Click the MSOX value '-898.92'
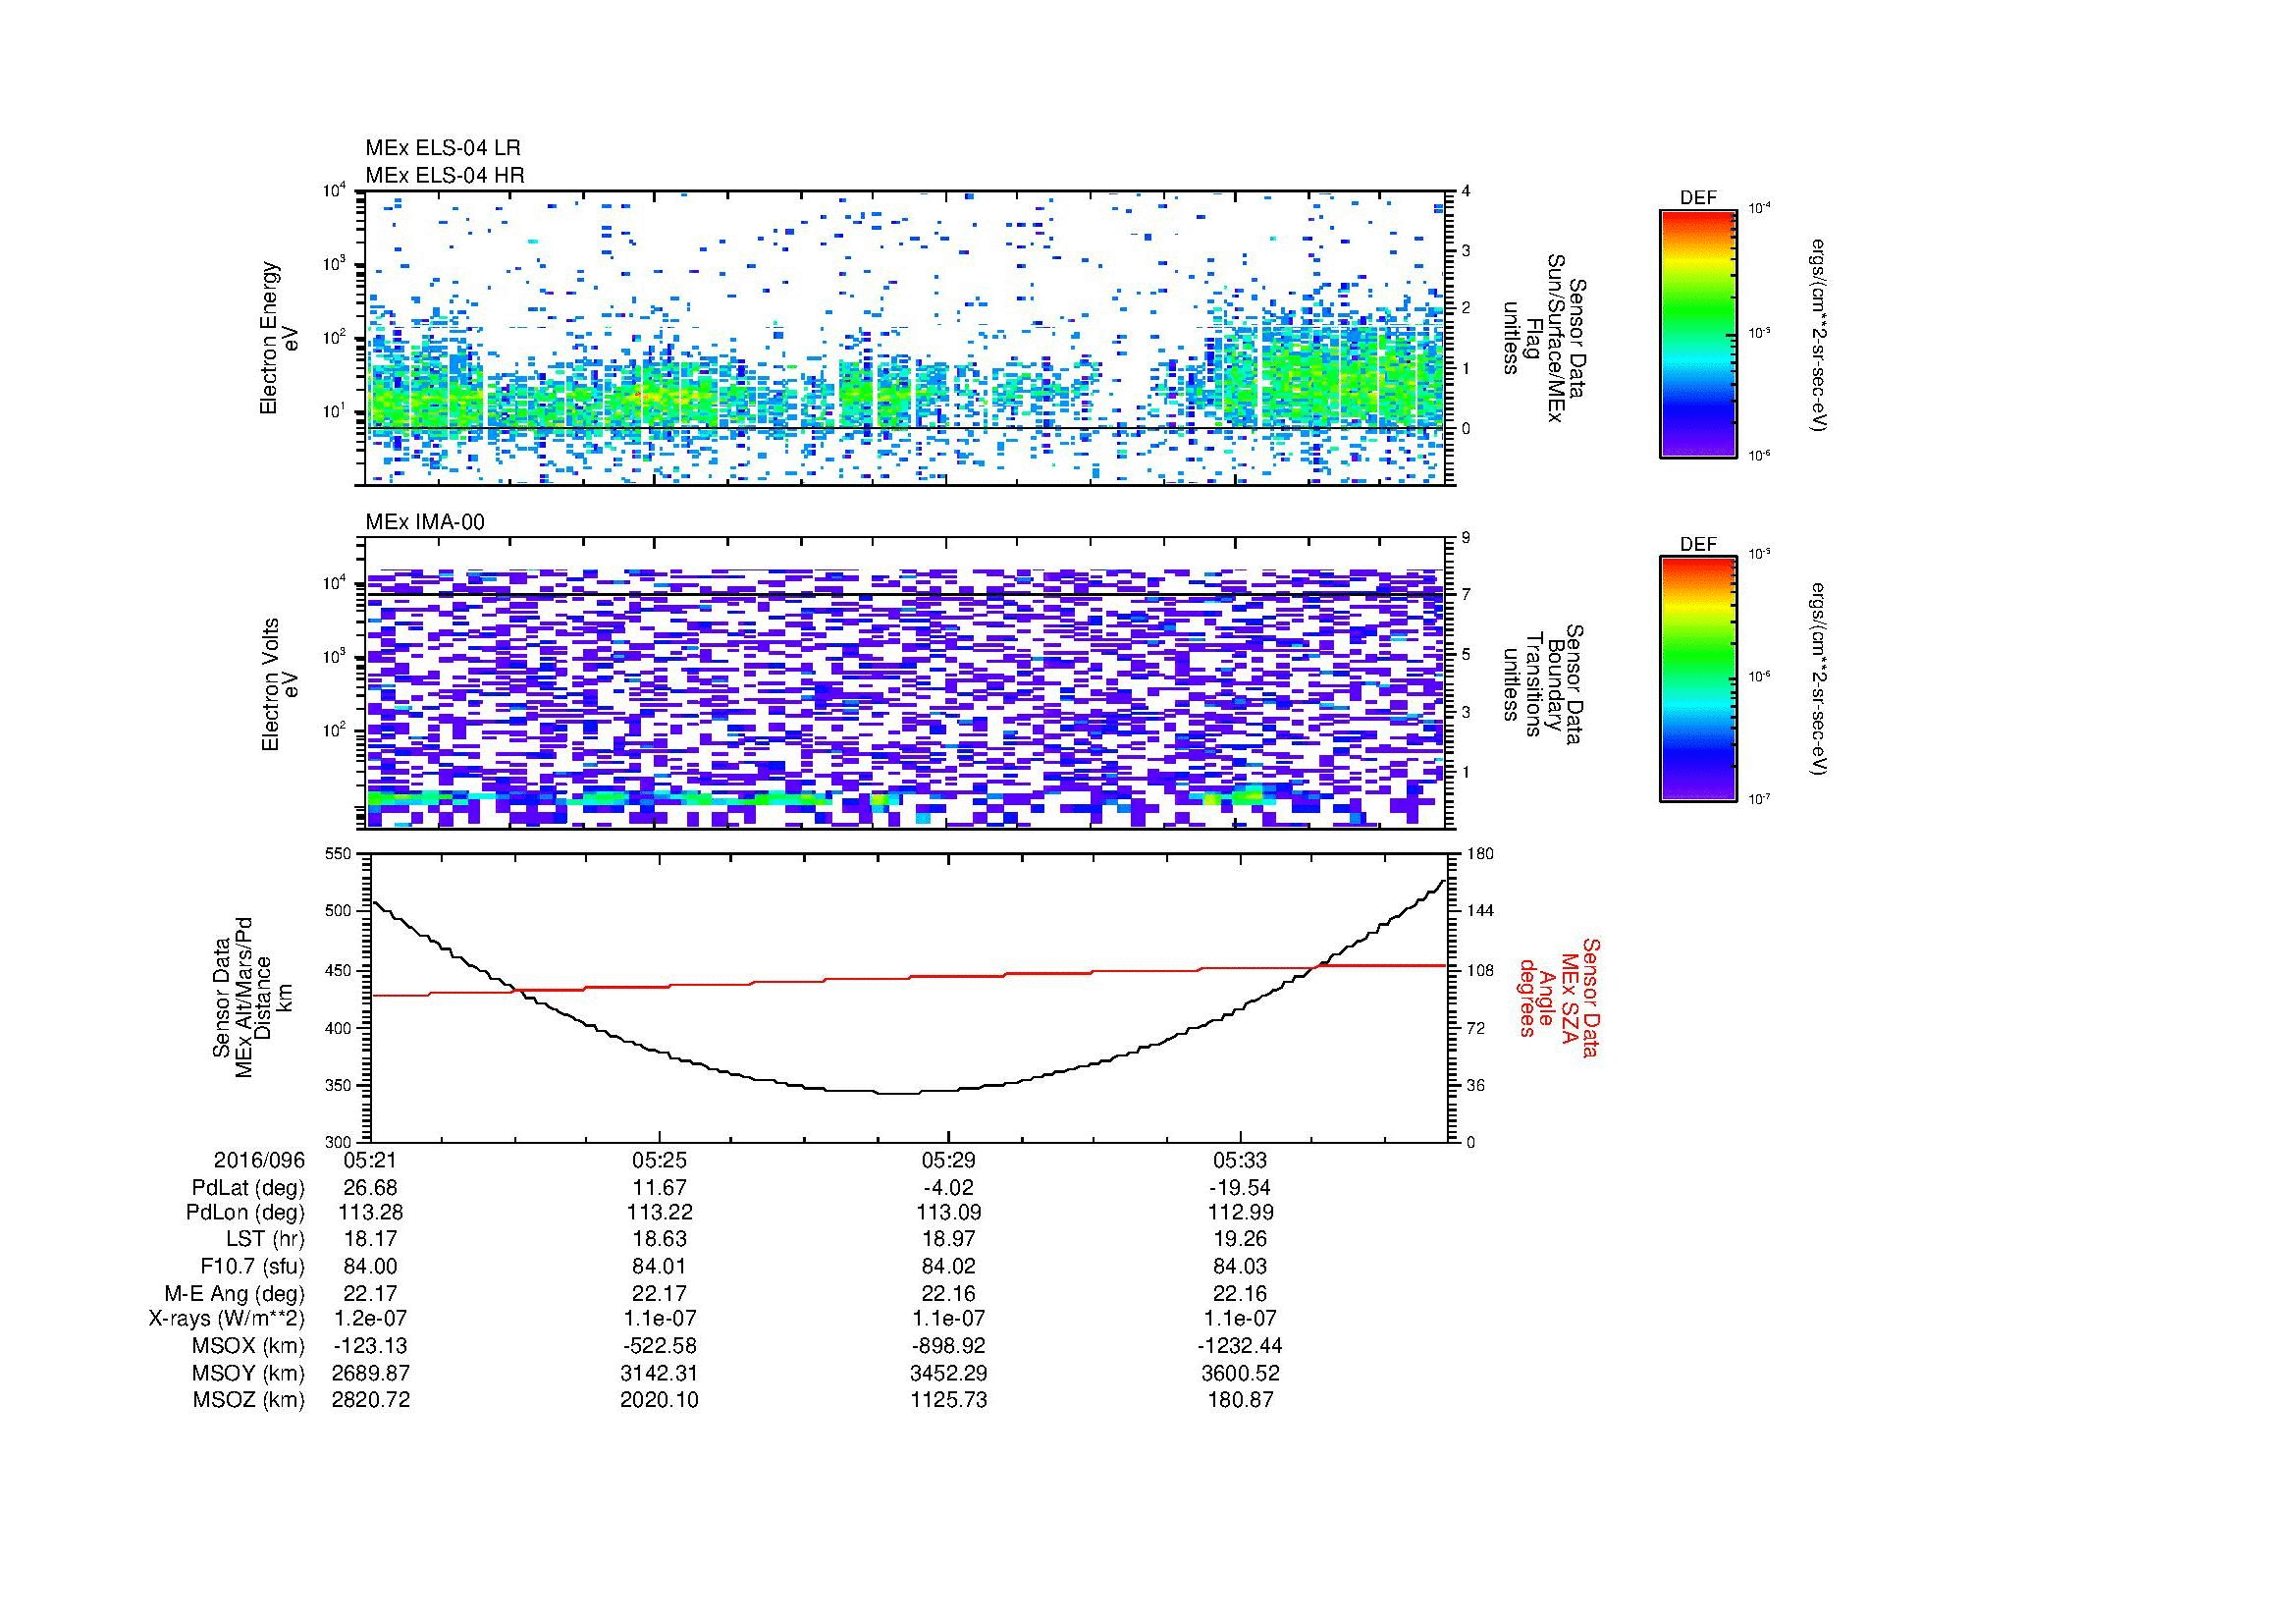This screenshot has height=1623, width=2296. tap(948, 1346)
